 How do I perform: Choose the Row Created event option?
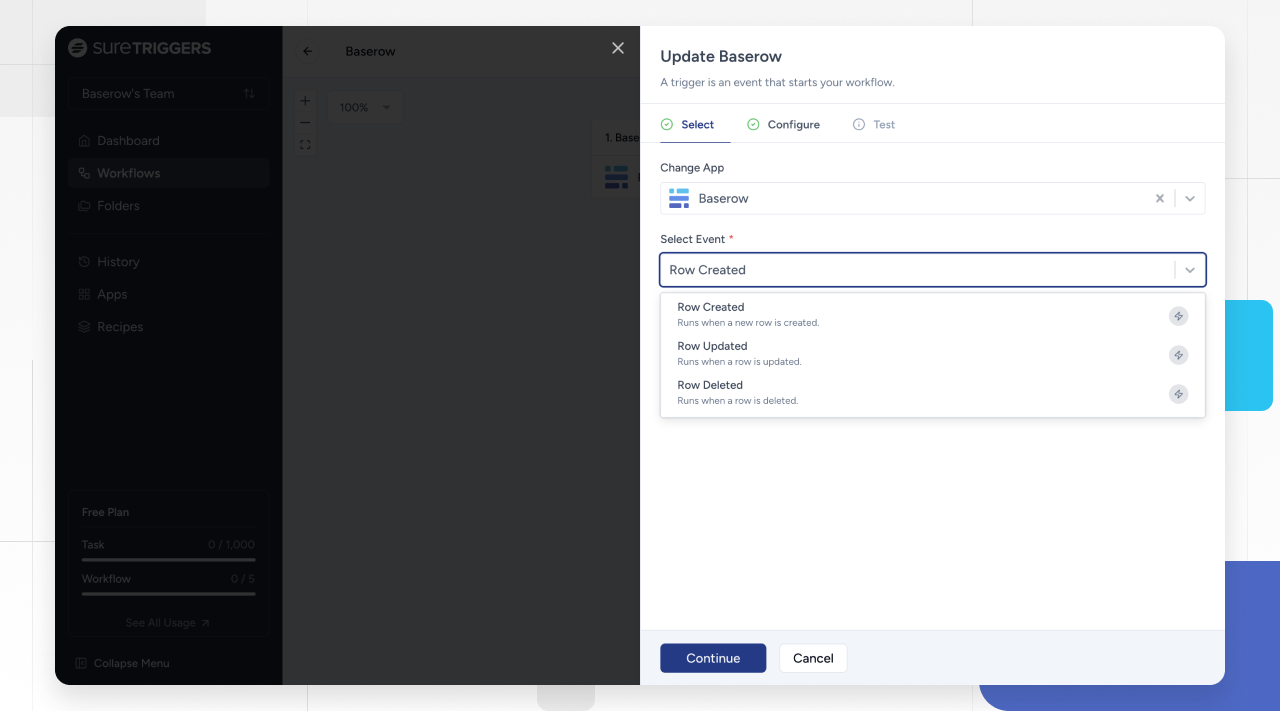coord(932,316)
